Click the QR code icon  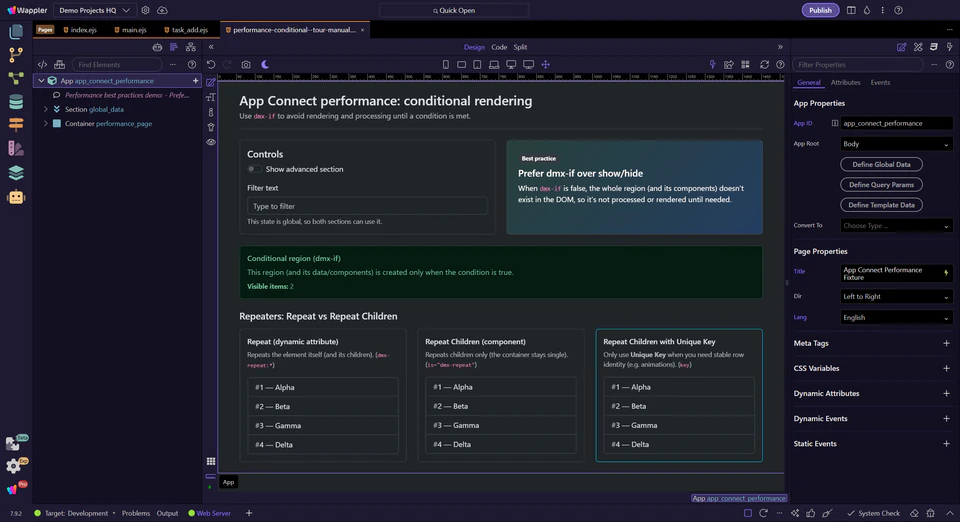tap(745, 64)
